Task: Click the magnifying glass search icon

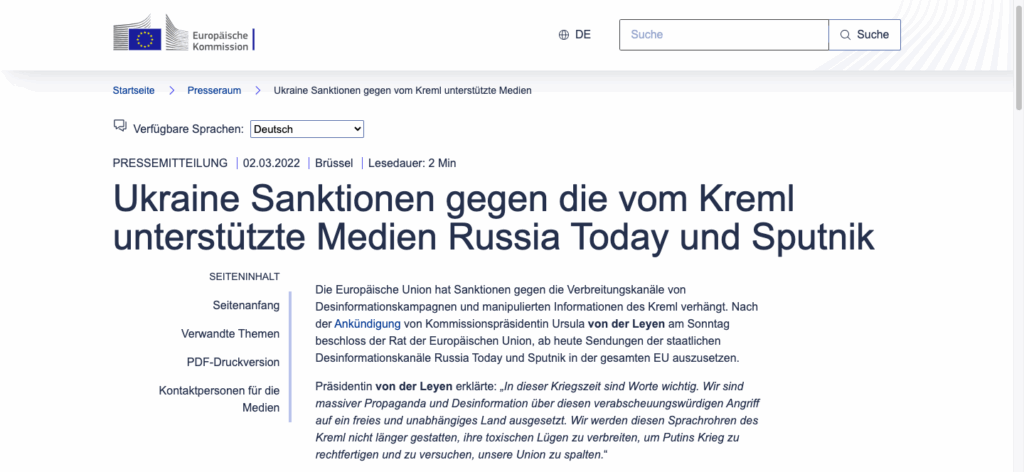Action: click(845, 35)
